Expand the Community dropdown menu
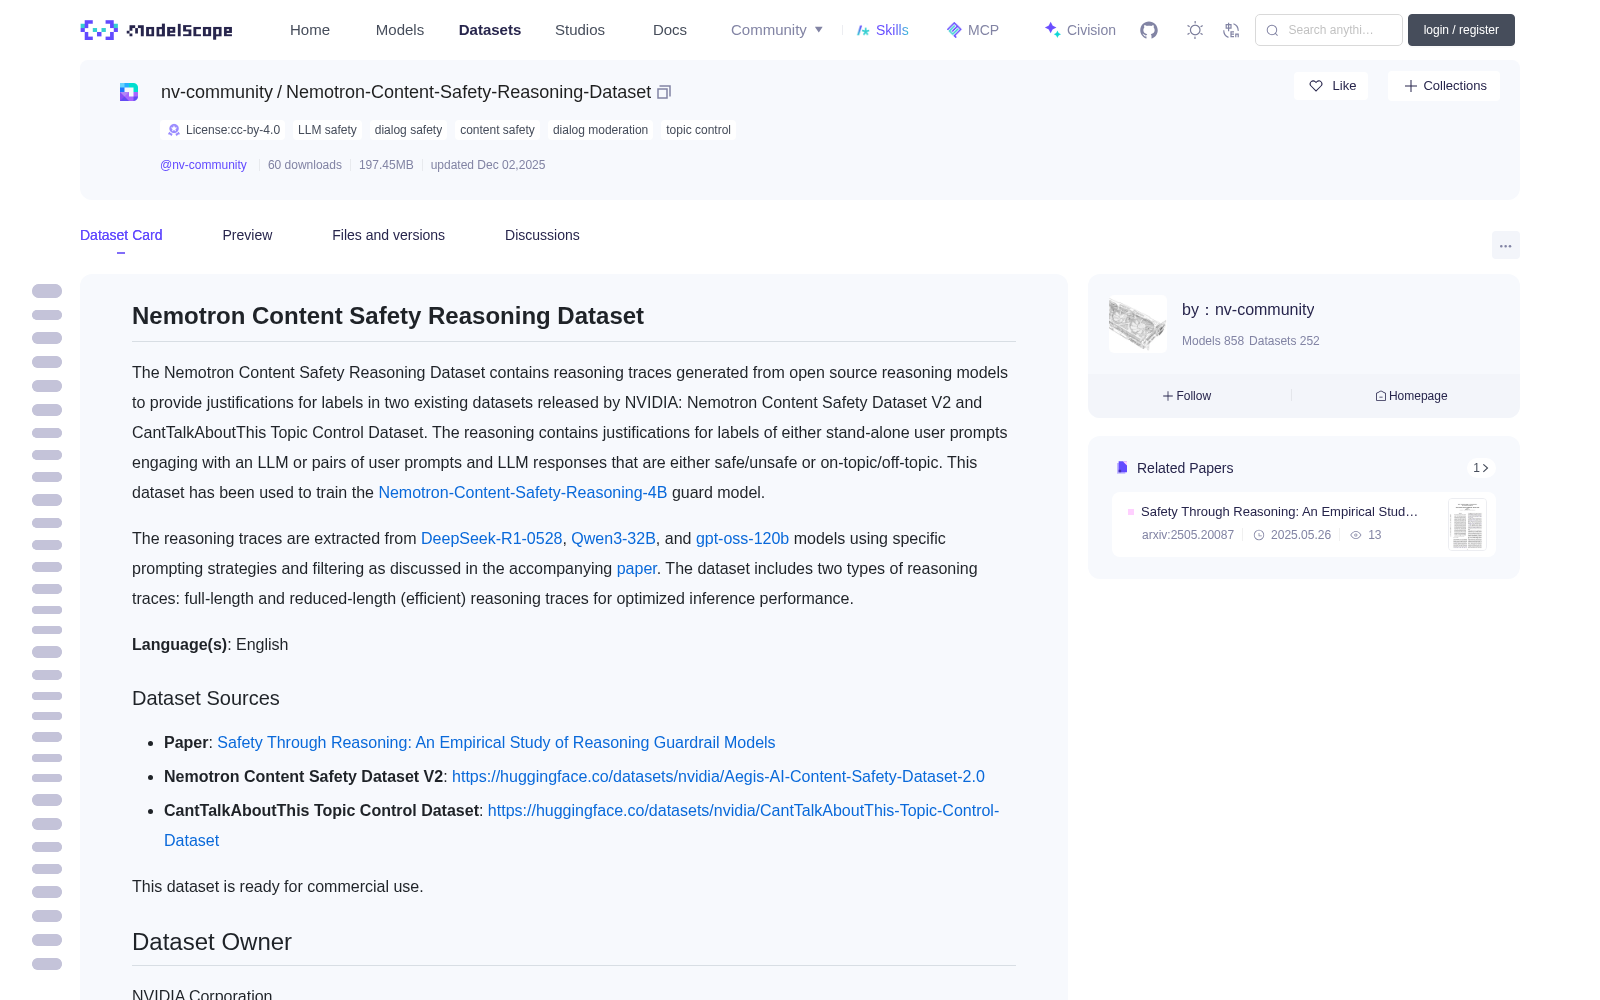 [777, 30]
